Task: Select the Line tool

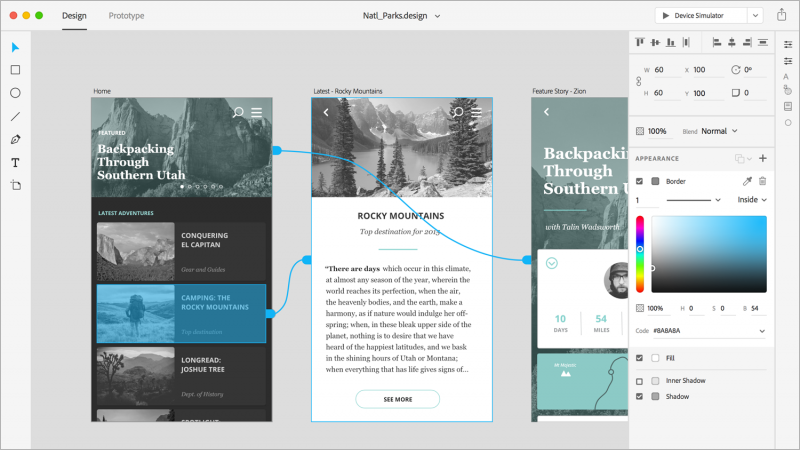Action: pyautogui.click(x=15, y=116)
